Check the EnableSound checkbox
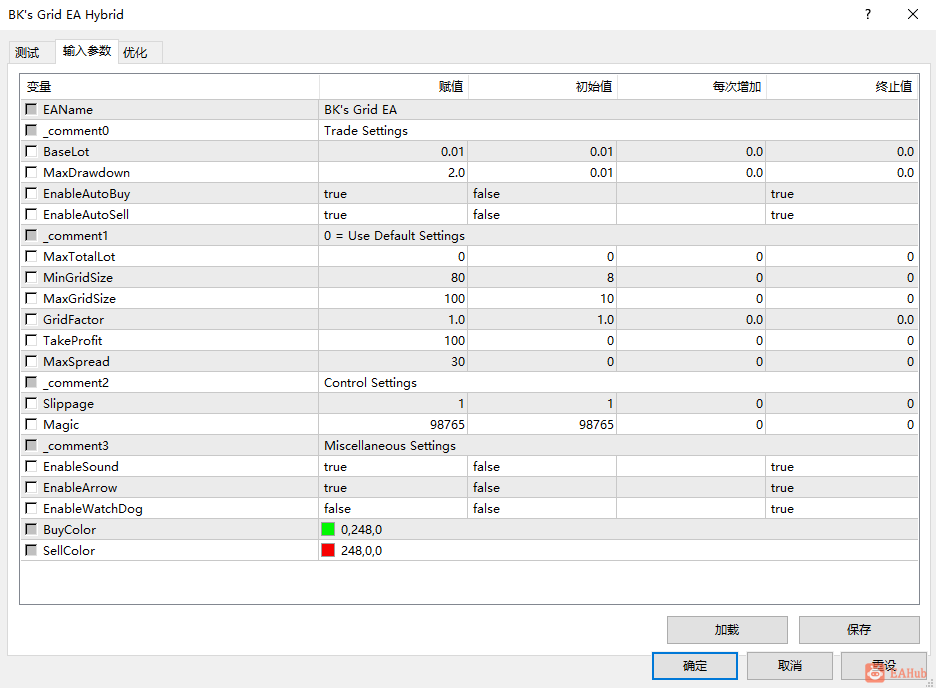Image resolution: width=936 pixels, height=688 pixels. coord(31,466)
